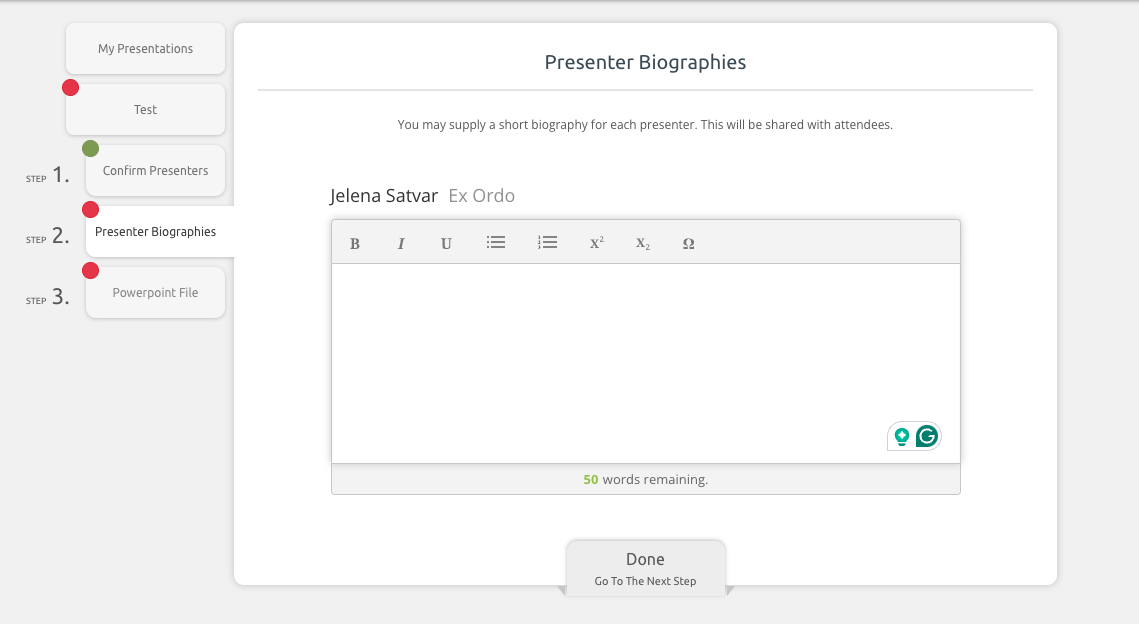Select the italic formatting icon
This screenshot has width=1139, height=624.
(x=401, y=243)
